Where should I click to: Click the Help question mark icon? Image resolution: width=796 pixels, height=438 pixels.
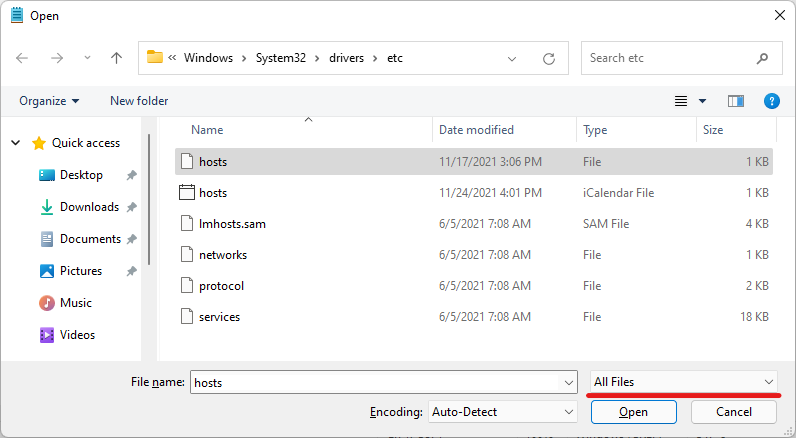771,101
